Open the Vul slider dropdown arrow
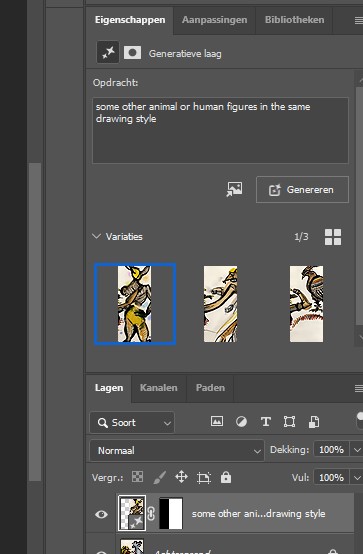The width and height of the screenshot is (363, 554). click(356, 478)
